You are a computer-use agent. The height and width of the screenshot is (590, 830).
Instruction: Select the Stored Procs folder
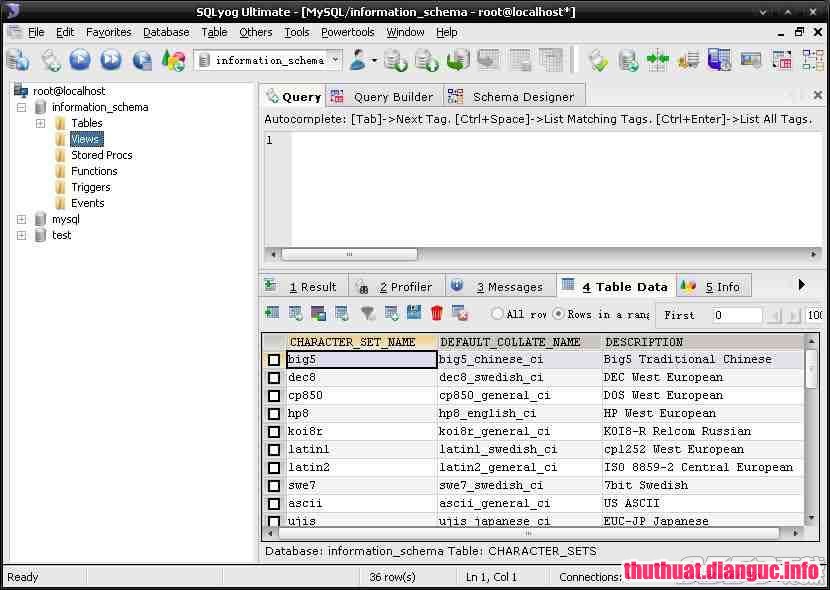point(102,155)
